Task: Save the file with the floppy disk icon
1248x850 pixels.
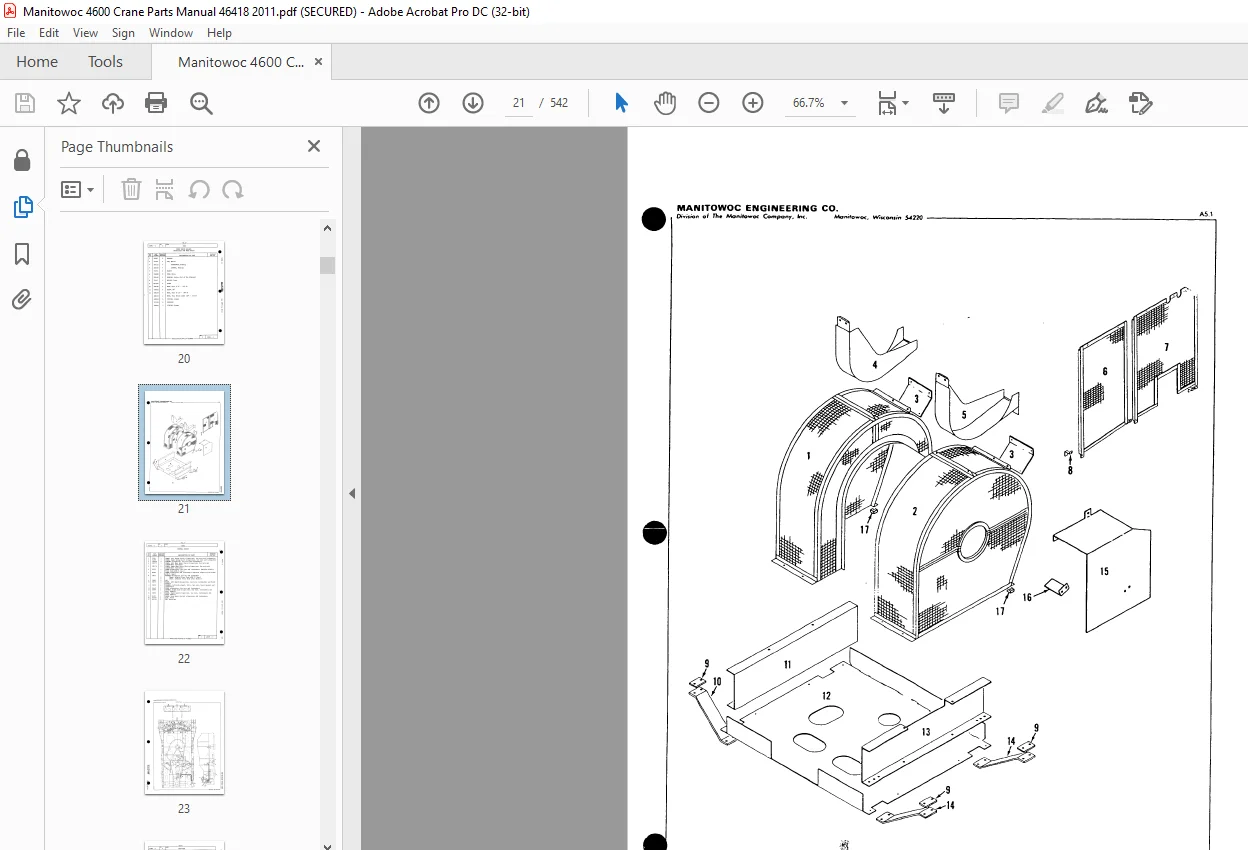Action: click(x=25, y=103)
